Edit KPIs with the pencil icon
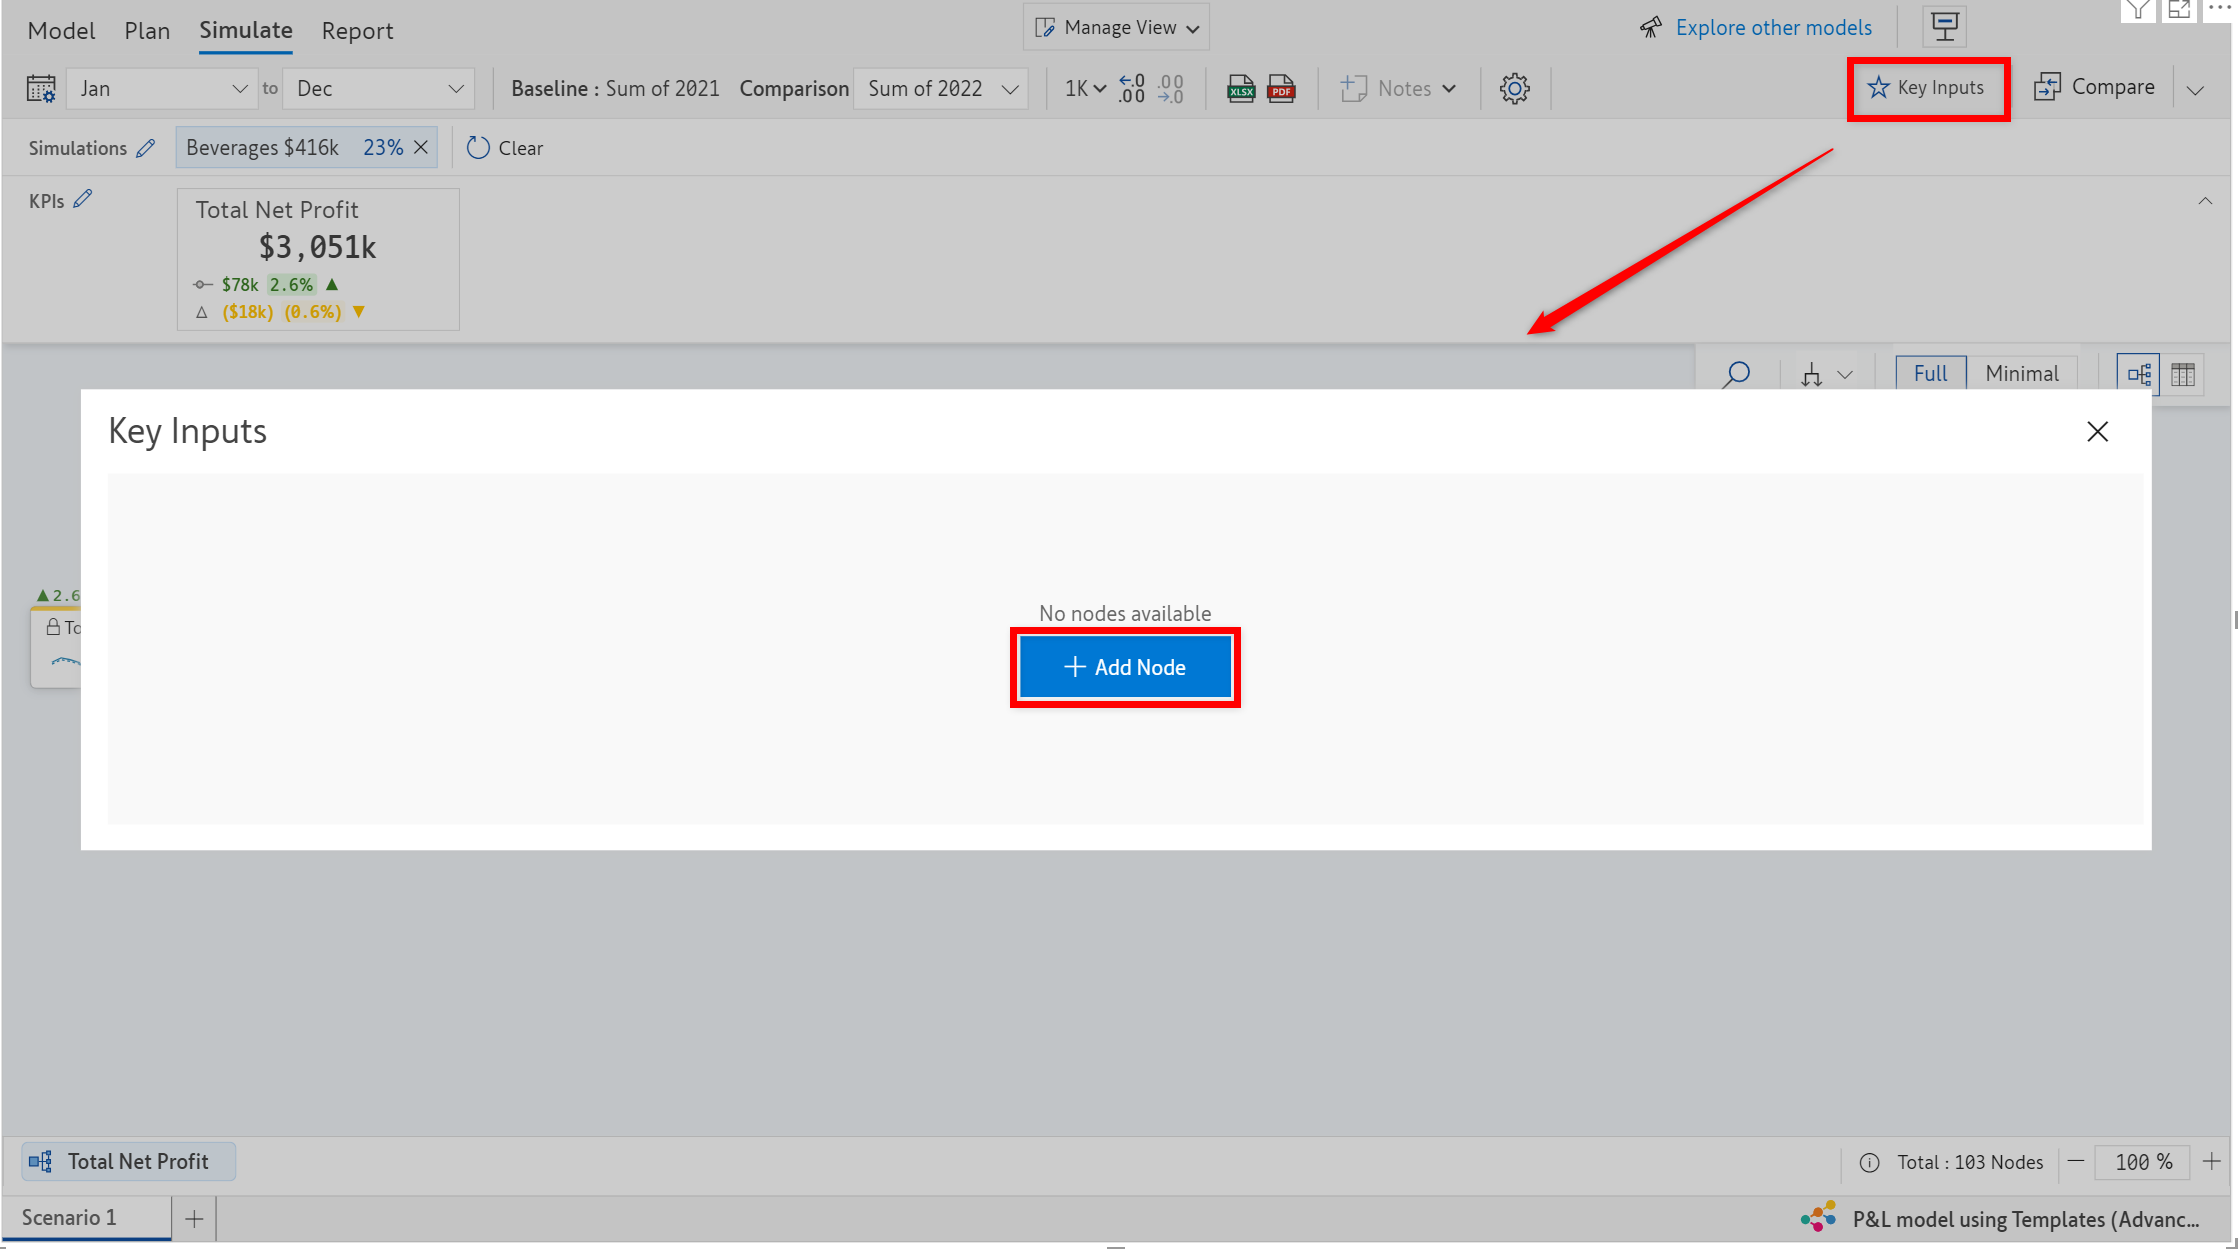Viewport: 2238px width, 1249px height. click(83, 199)
